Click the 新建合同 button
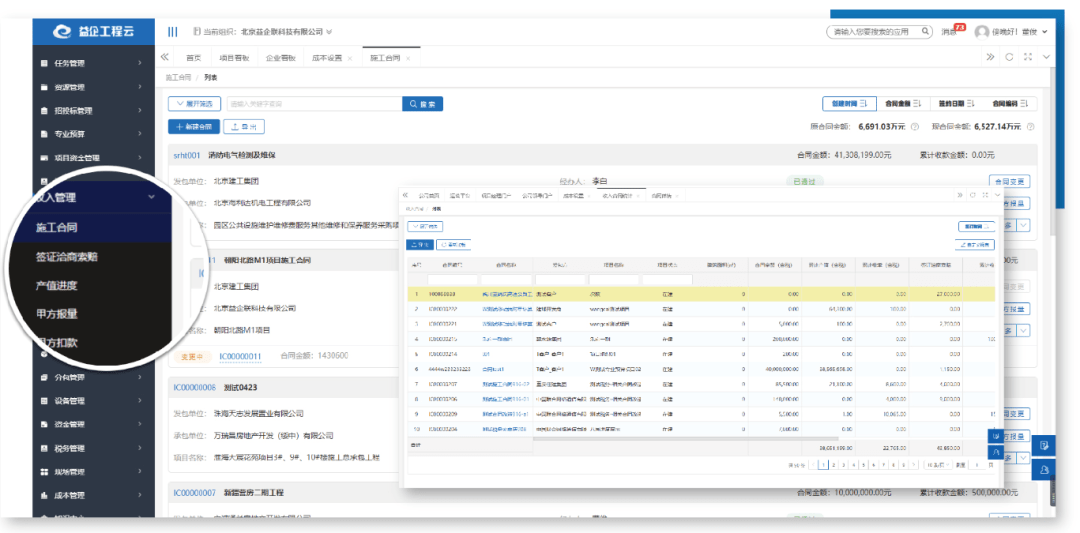 click(194, 127)
